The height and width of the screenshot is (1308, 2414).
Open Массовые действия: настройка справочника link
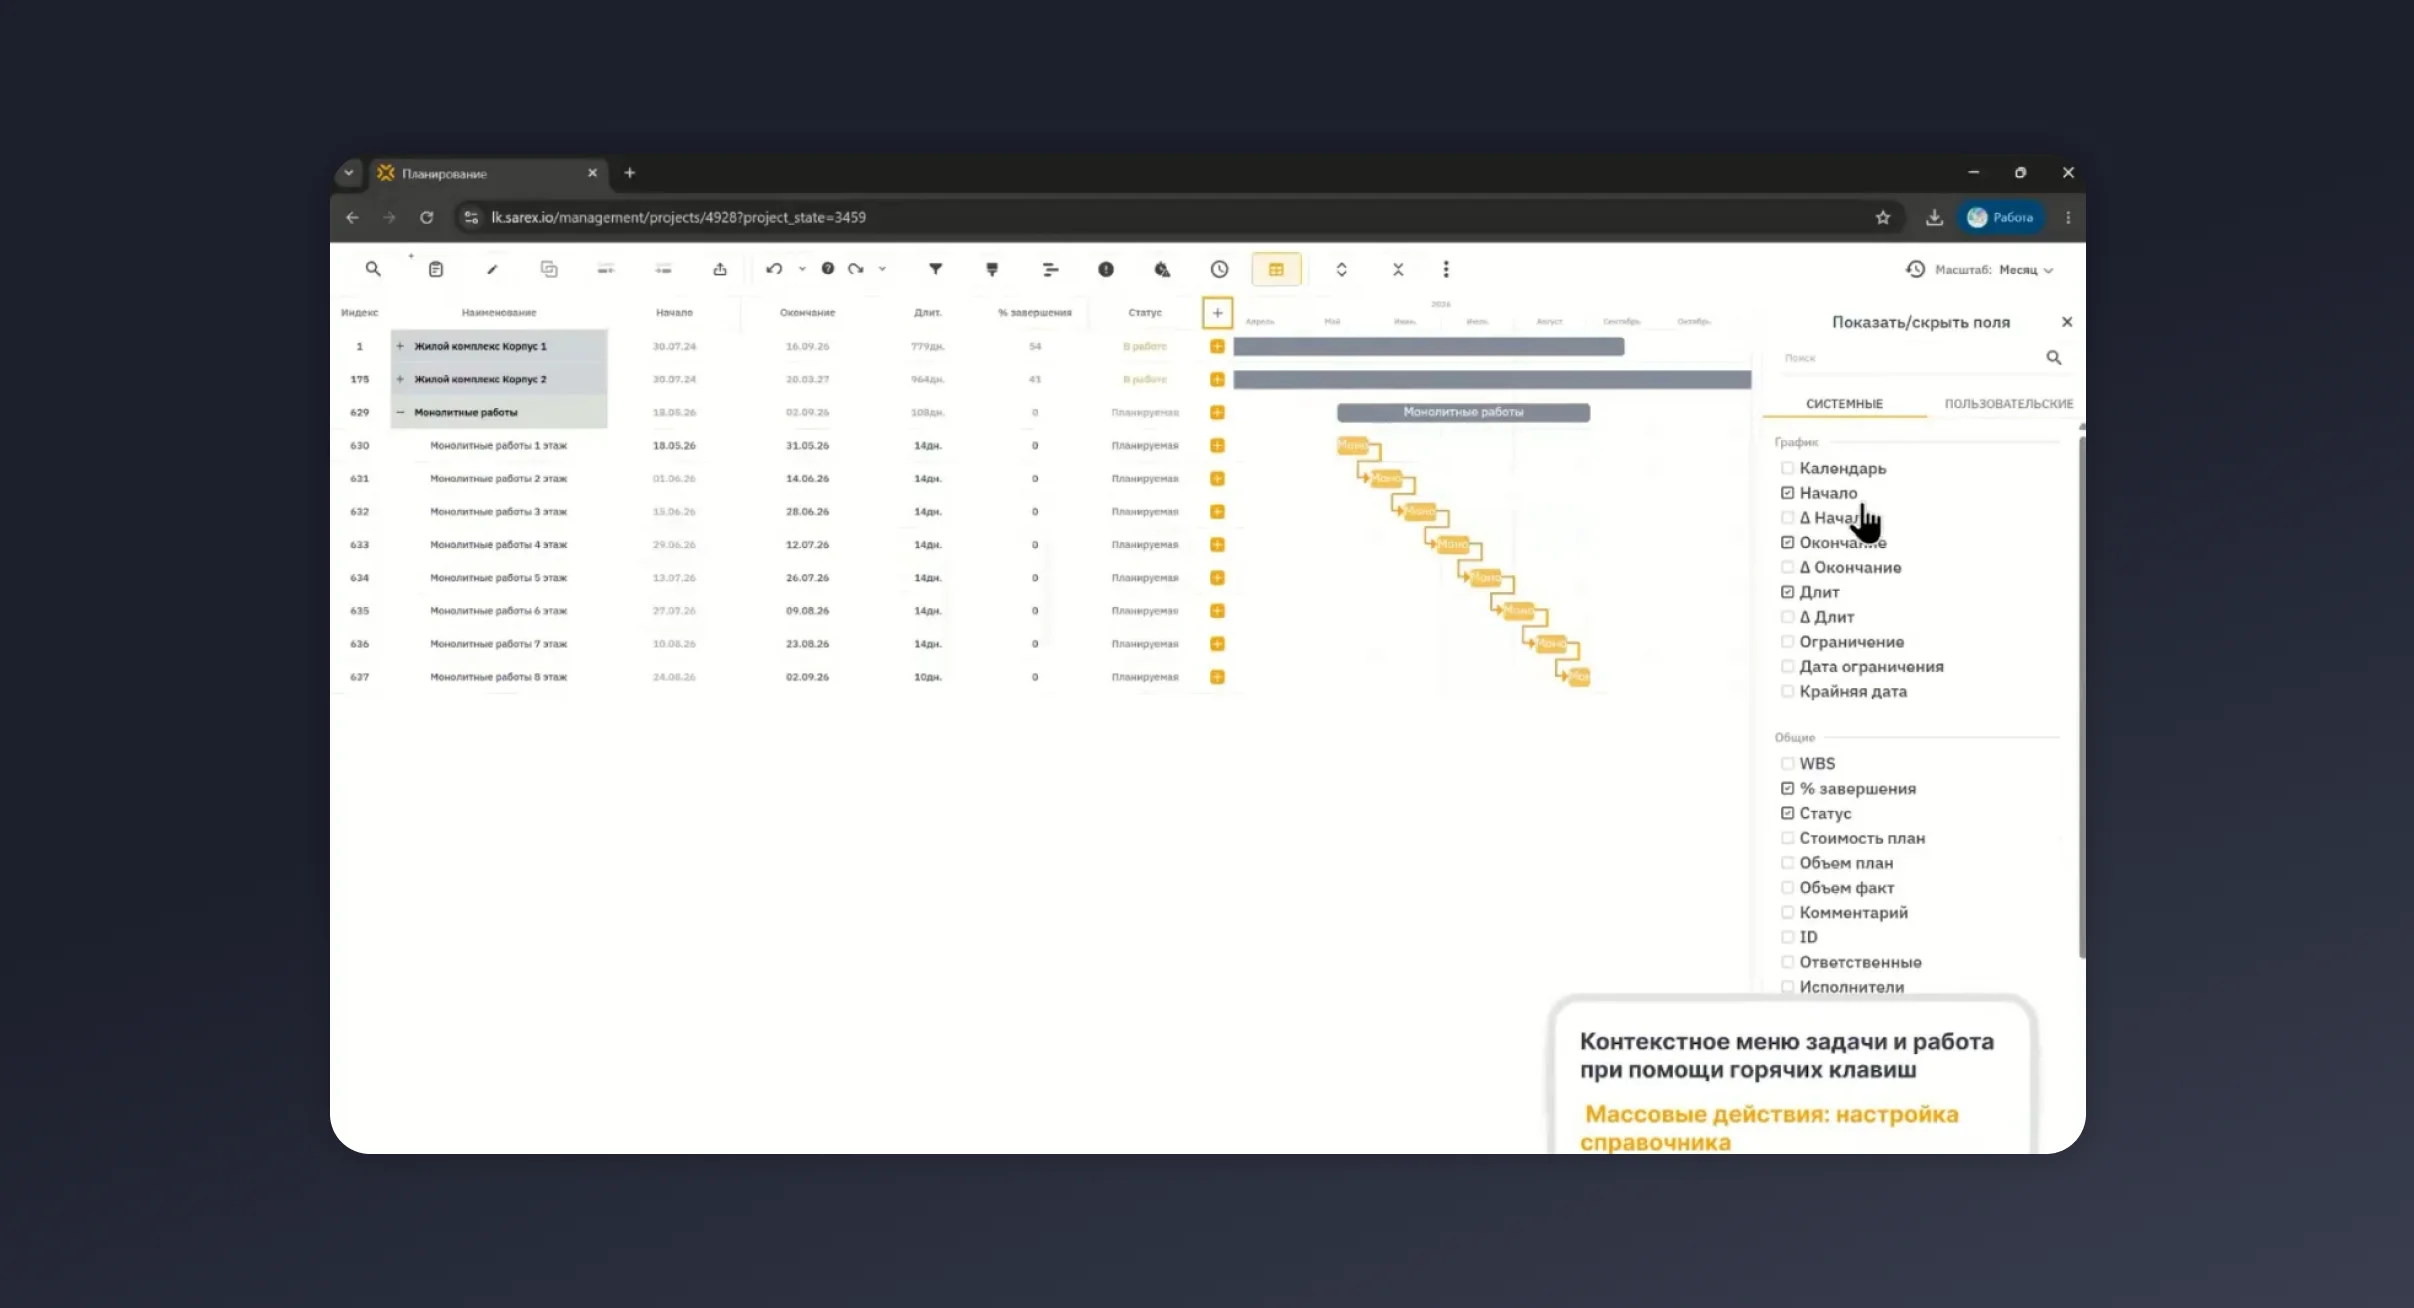click(1769, 1127)
